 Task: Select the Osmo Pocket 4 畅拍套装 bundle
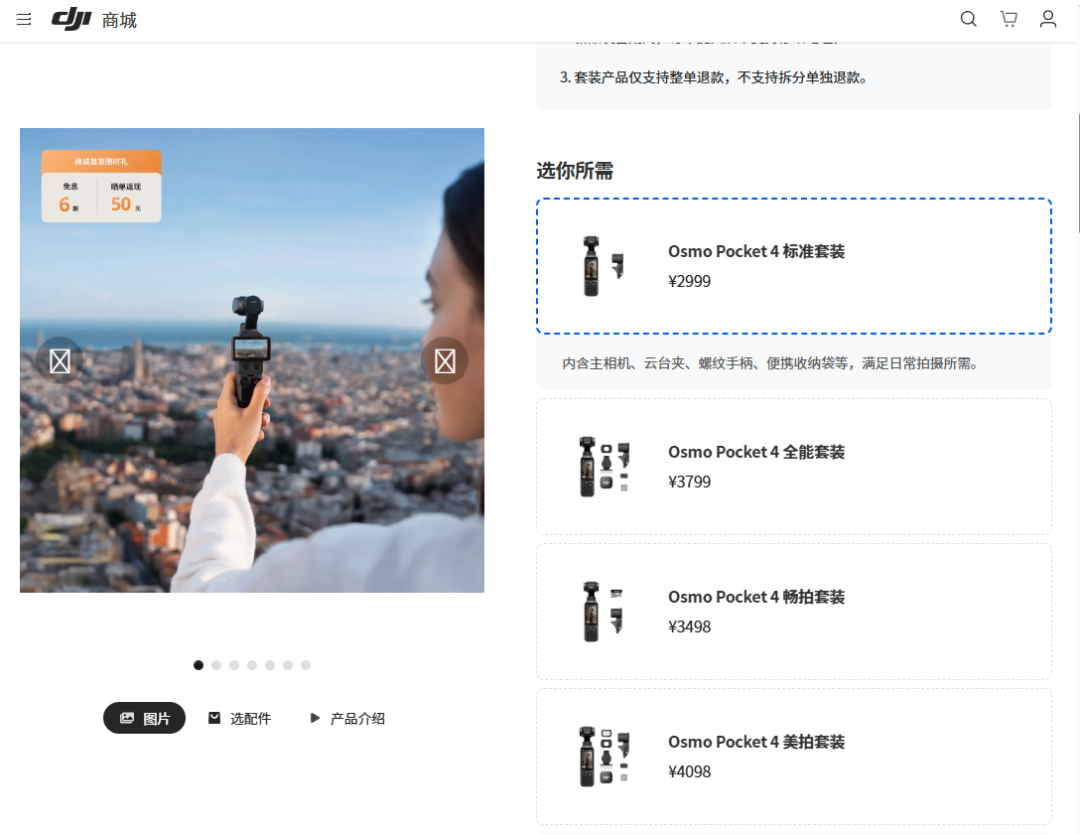coord(793,611)
